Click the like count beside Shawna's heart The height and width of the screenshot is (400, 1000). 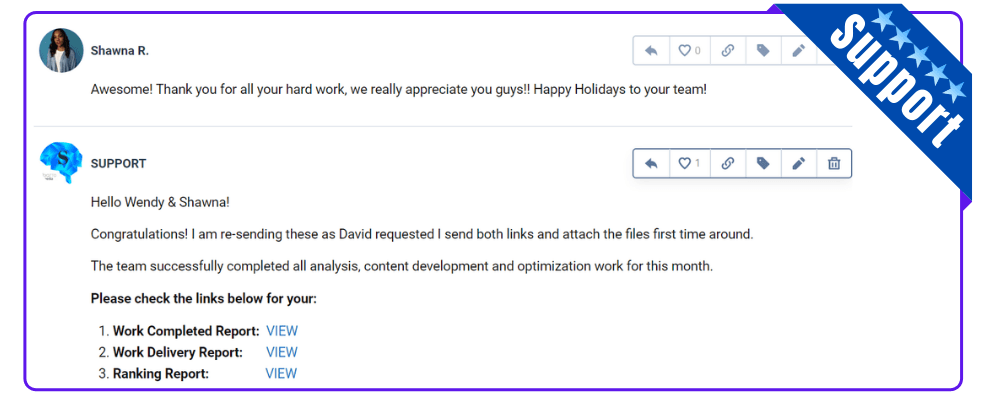(698, 50)
